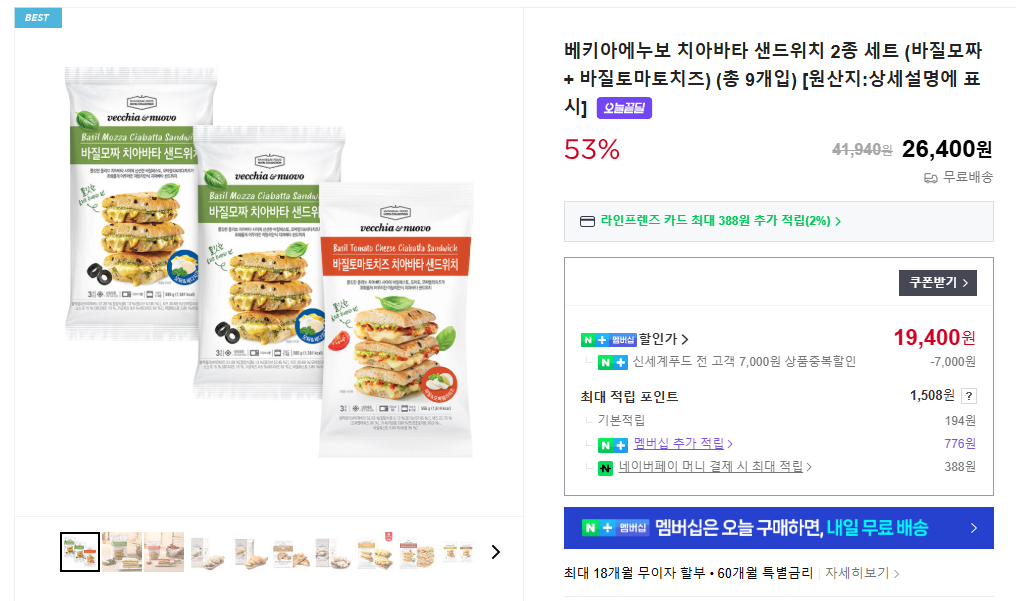
Task: Select the second product thumbnail
Action: [x=122, y=552]
